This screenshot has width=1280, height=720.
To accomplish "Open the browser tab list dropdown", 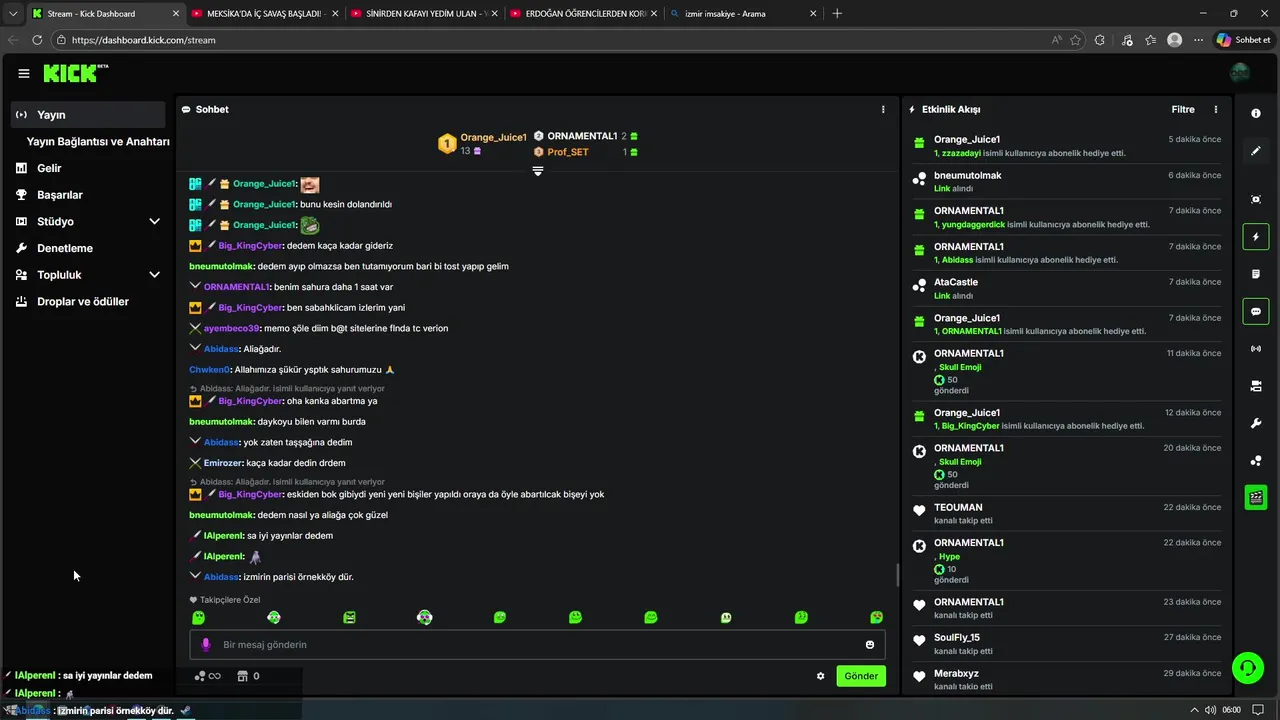I will click(13, 13).
